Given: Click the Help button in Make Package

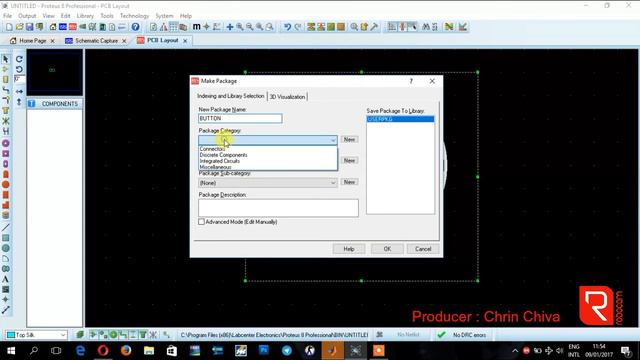Looking at the screenshot, I should point(349,249).
